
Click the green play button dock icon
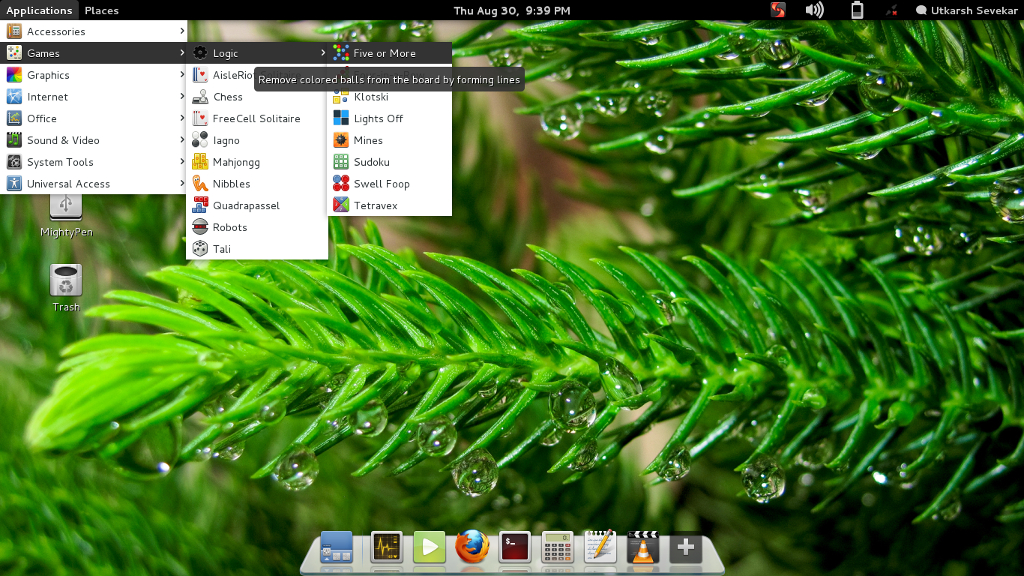coord(429,547)
